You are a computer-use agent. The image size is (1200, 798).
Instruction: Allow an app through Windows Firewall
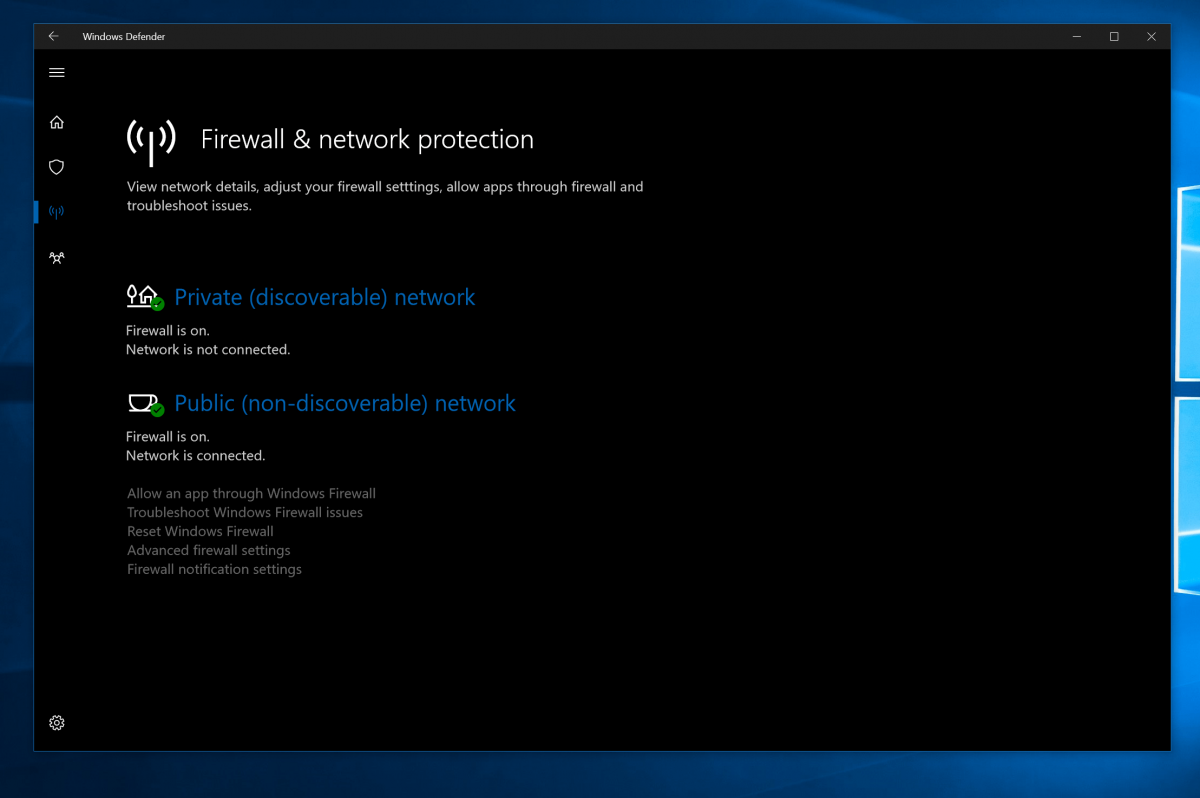point(251,493)
